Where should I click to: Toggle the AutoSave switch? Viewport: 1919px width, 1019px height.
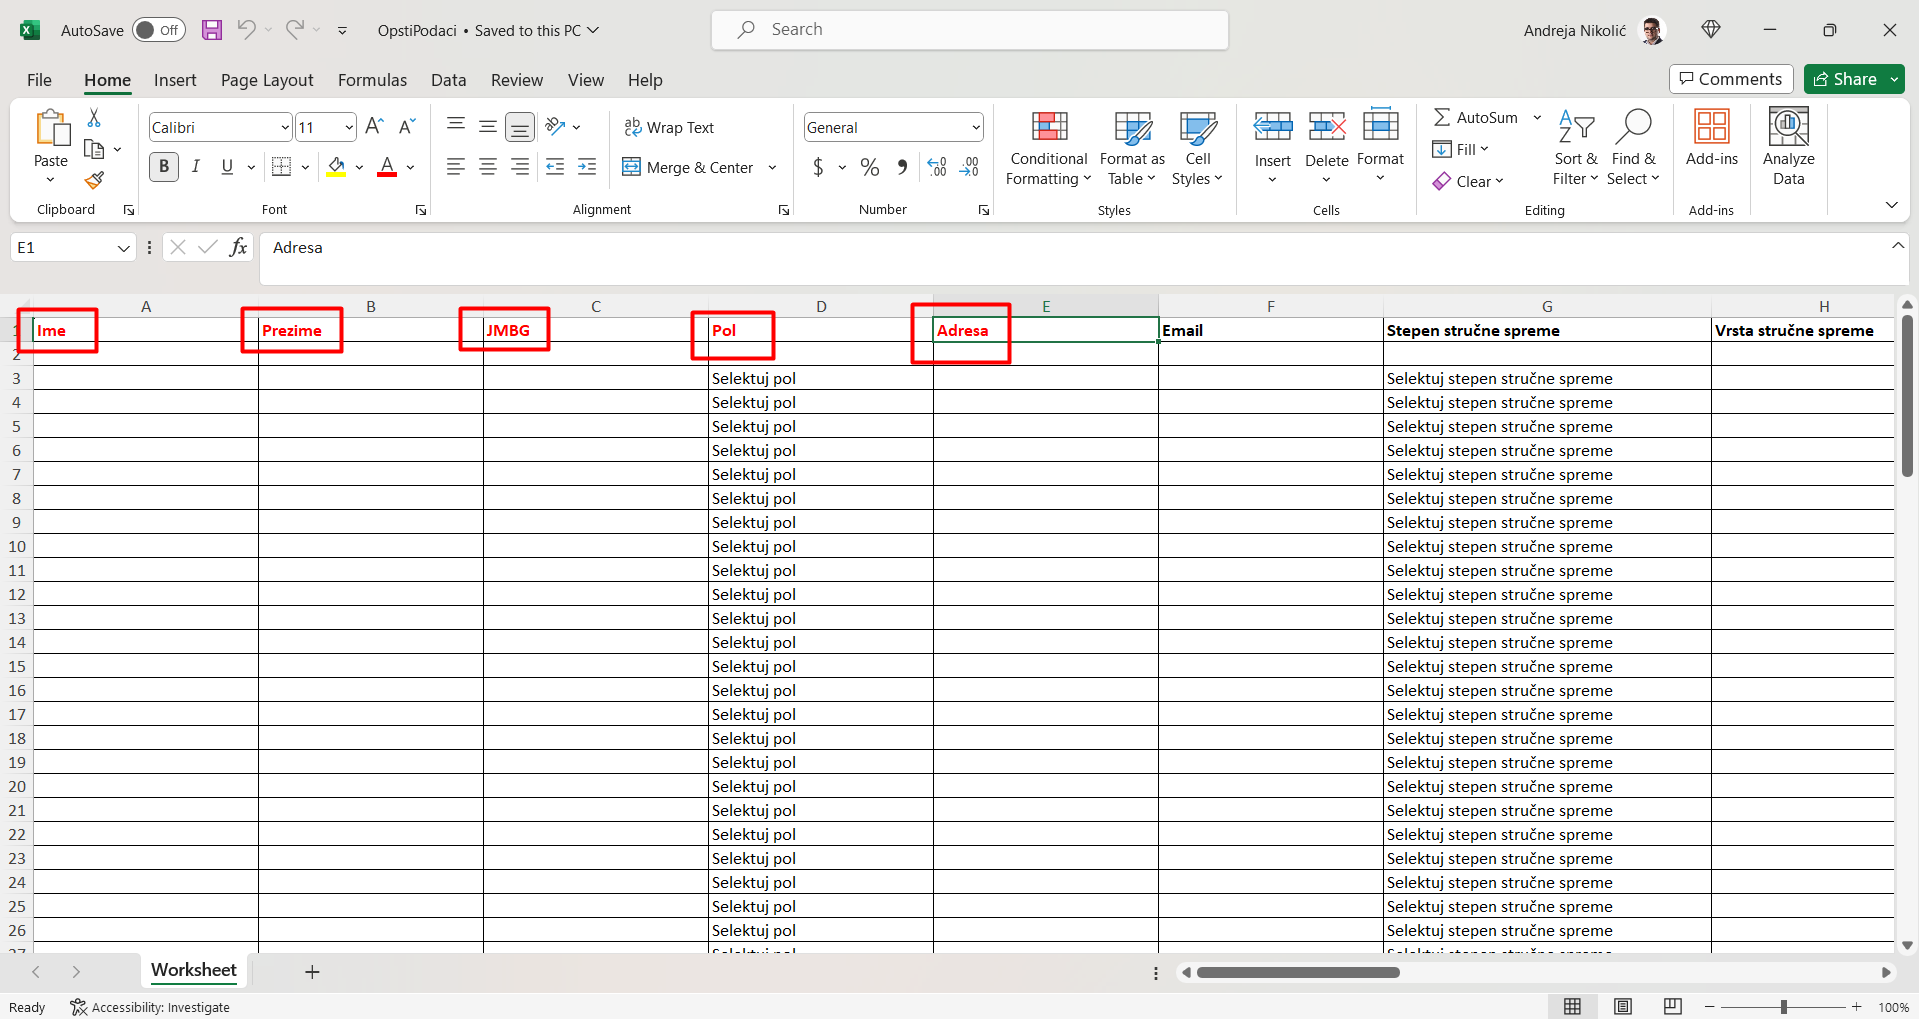158,30
